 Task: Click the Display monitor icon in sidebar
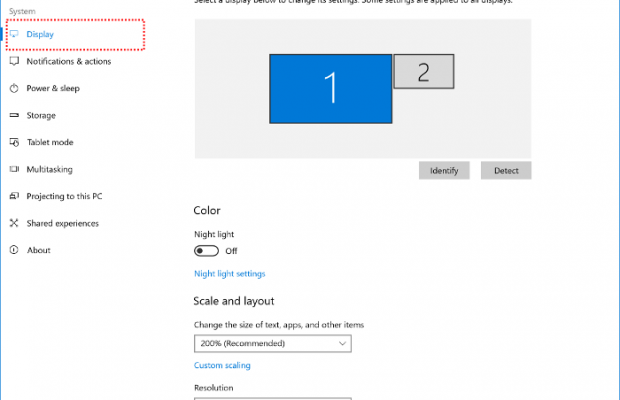[x=15, y=34]
